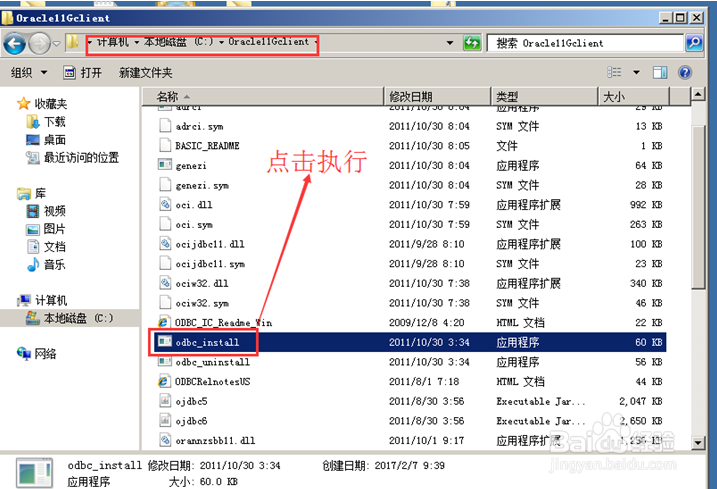This screenshot has width=717, height=489.
Task: Select ODBCRelnotesUS HTML icon
Action: 165,381
